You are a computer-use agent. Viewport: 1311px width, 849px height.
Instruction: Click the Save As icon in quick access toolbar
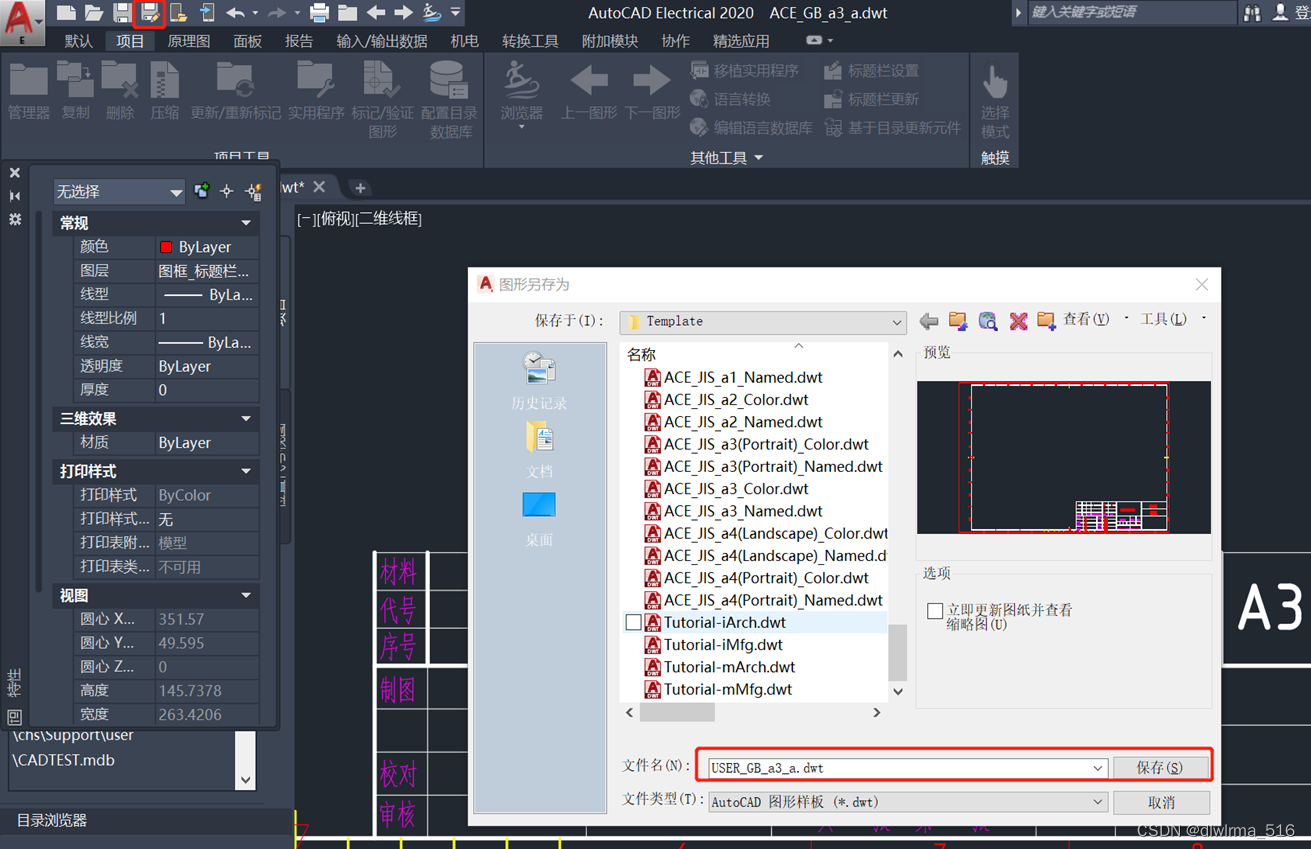click(149, 13)
